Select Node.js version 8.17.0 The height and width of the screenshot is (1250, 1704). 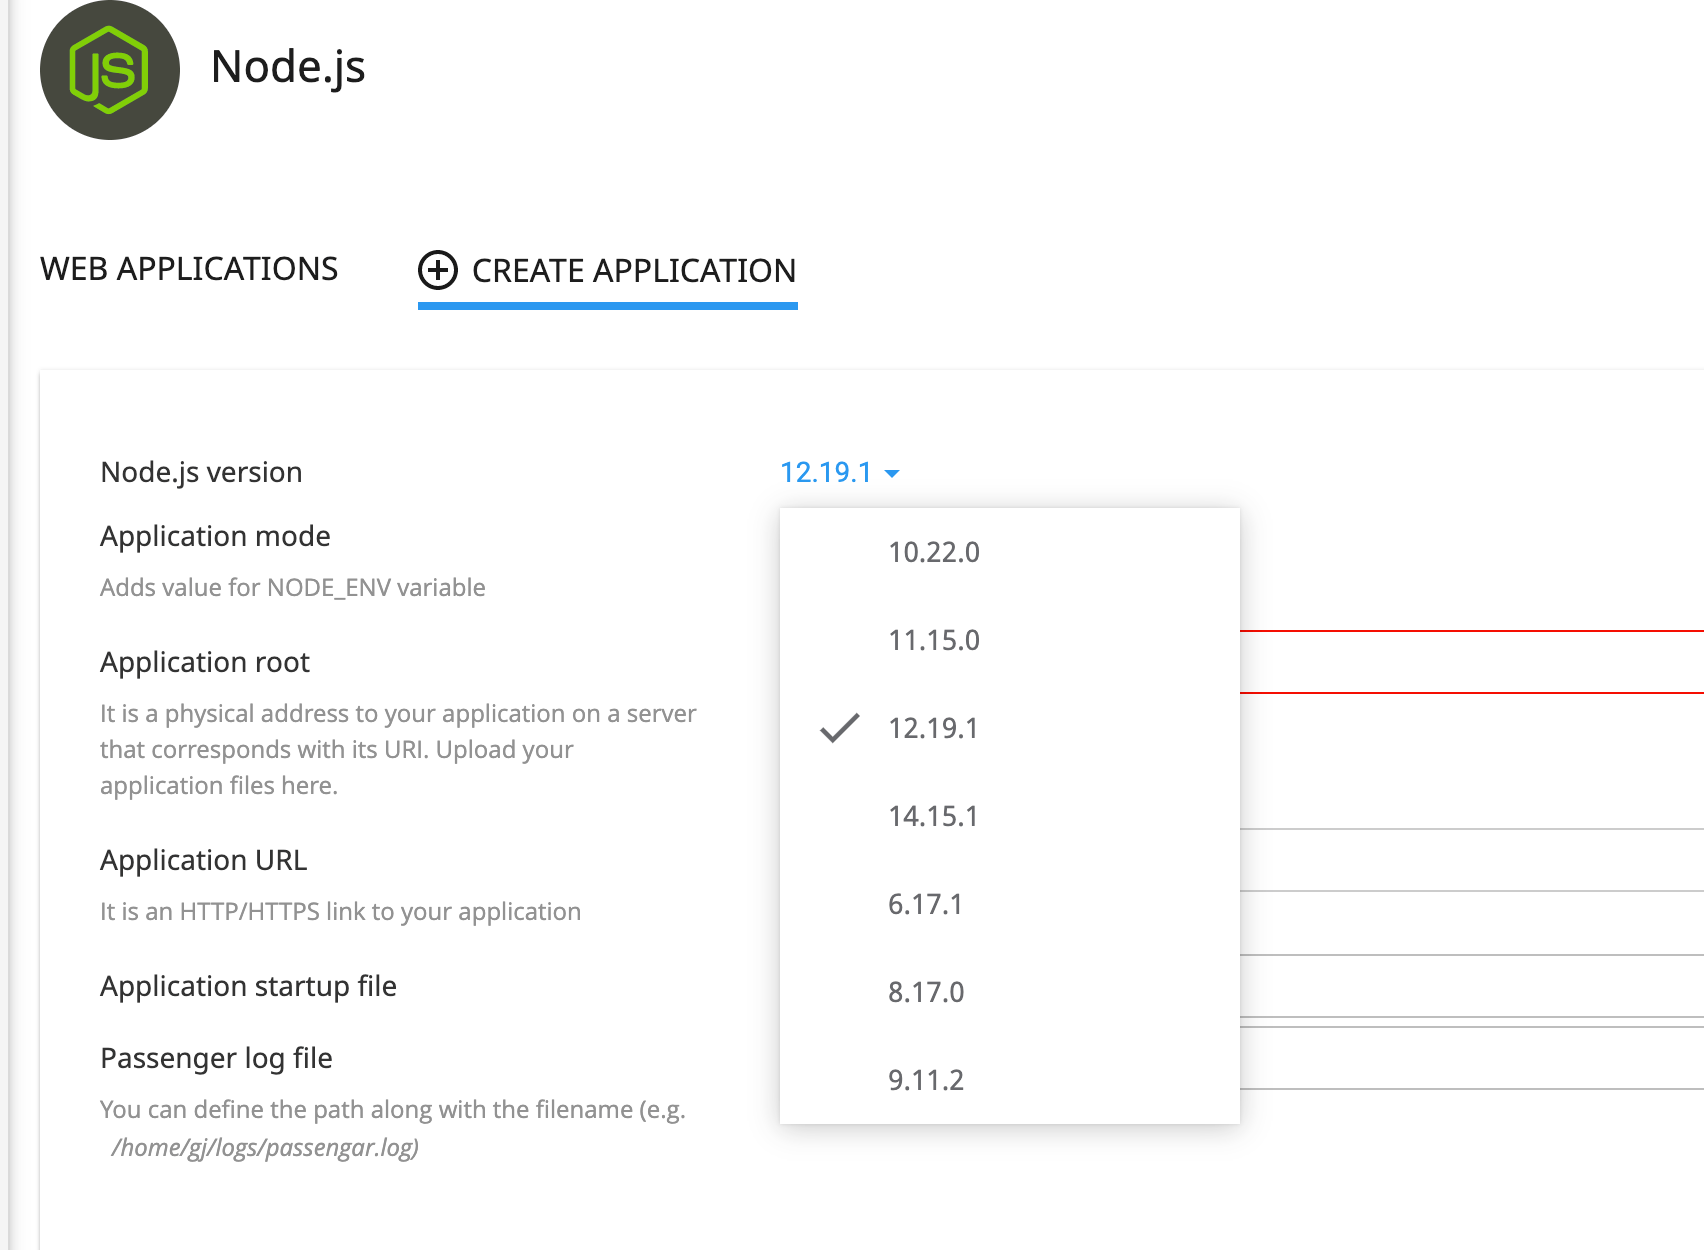point(1010,992)
